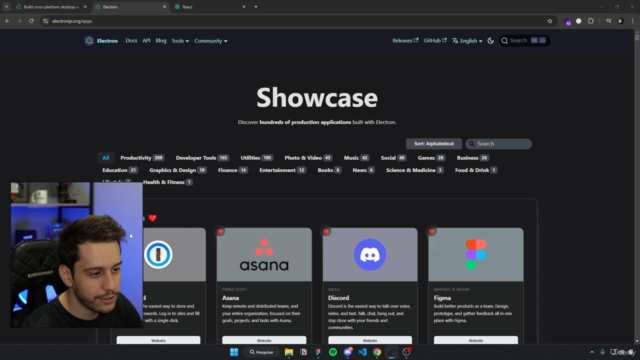Filter by Education category

120,170
